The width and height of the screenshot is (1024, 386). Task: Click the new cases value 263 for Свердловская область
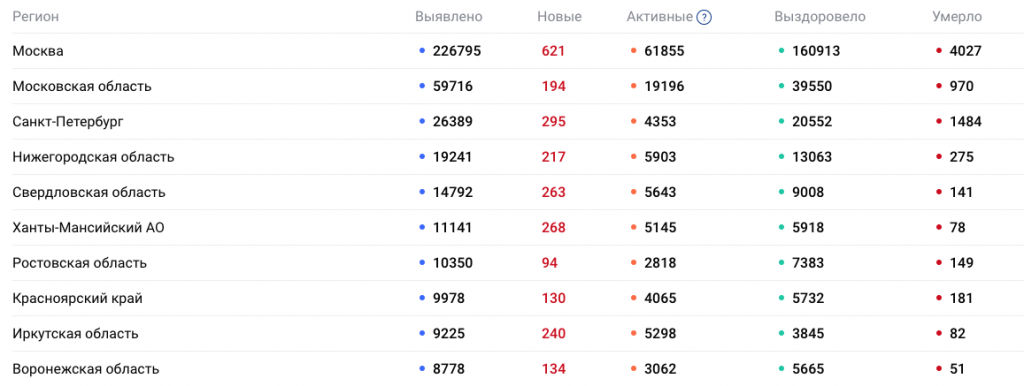[x=554, y=193]
